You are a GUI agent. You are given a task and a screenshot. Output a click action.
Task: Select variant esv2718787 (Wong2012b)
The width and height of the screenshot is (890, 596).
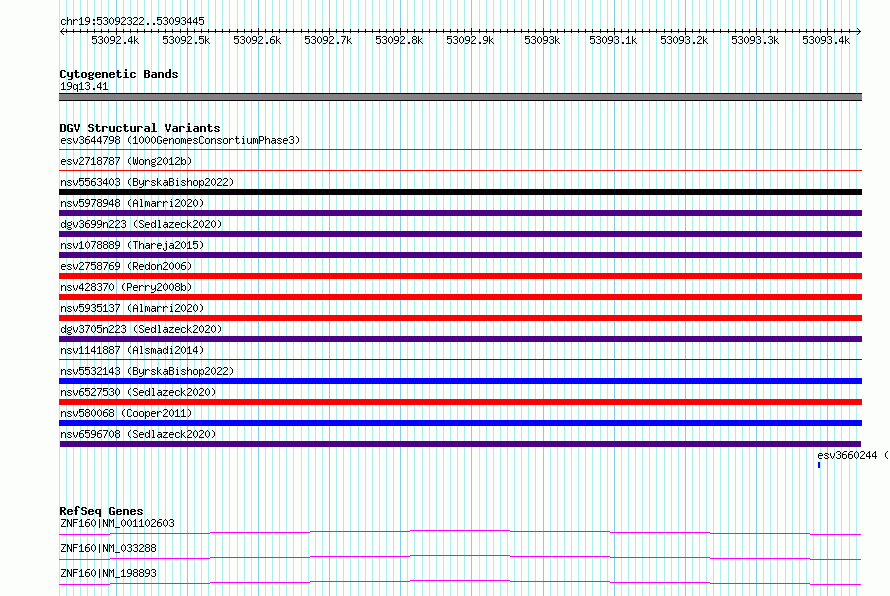click(126, 161)
